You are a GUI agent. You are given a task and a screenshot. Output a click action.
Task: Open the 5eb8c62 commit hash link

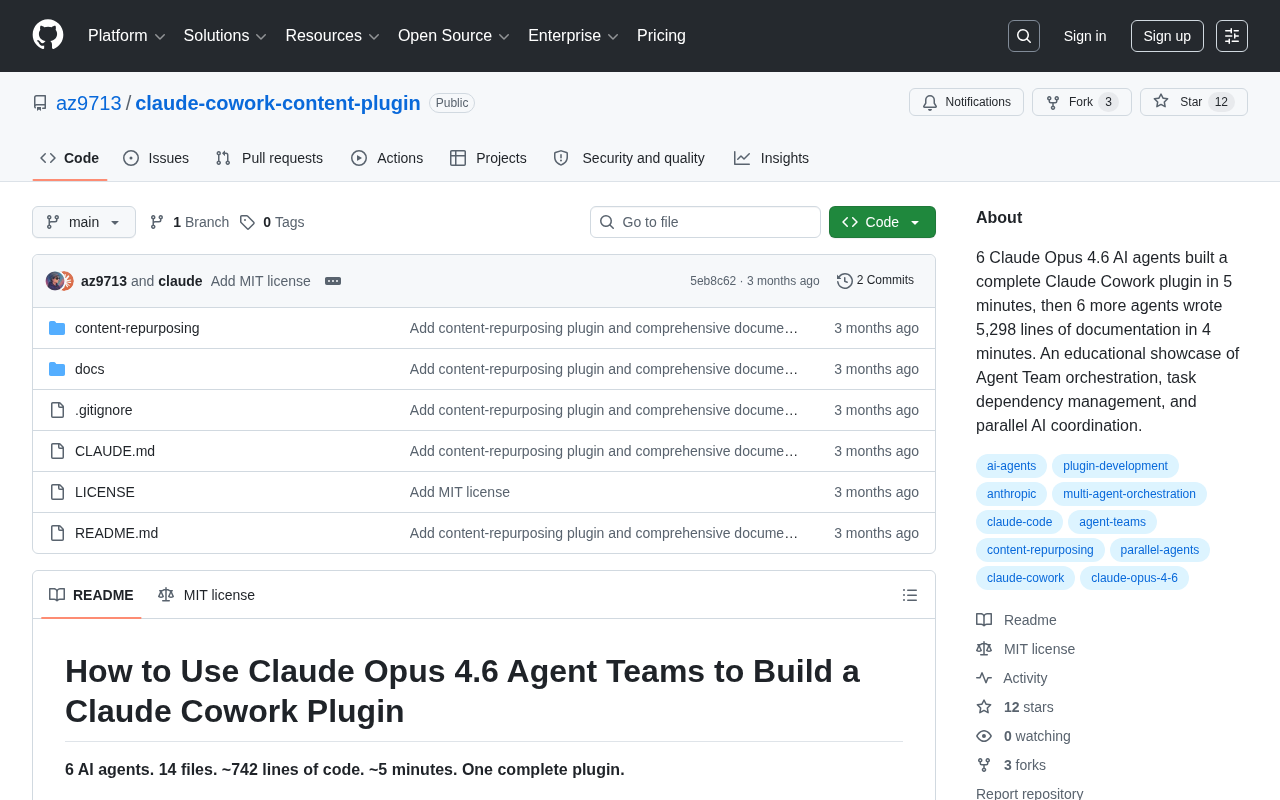[713, 281]
